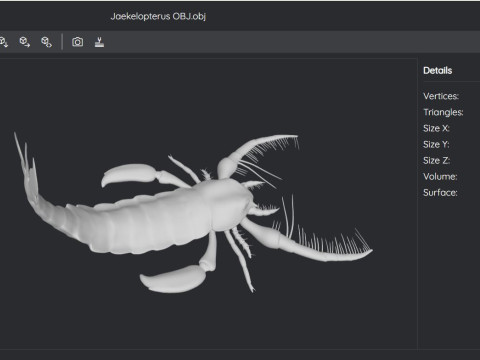Select the Size Z label
480x360 pixels.
pos(436,160)
